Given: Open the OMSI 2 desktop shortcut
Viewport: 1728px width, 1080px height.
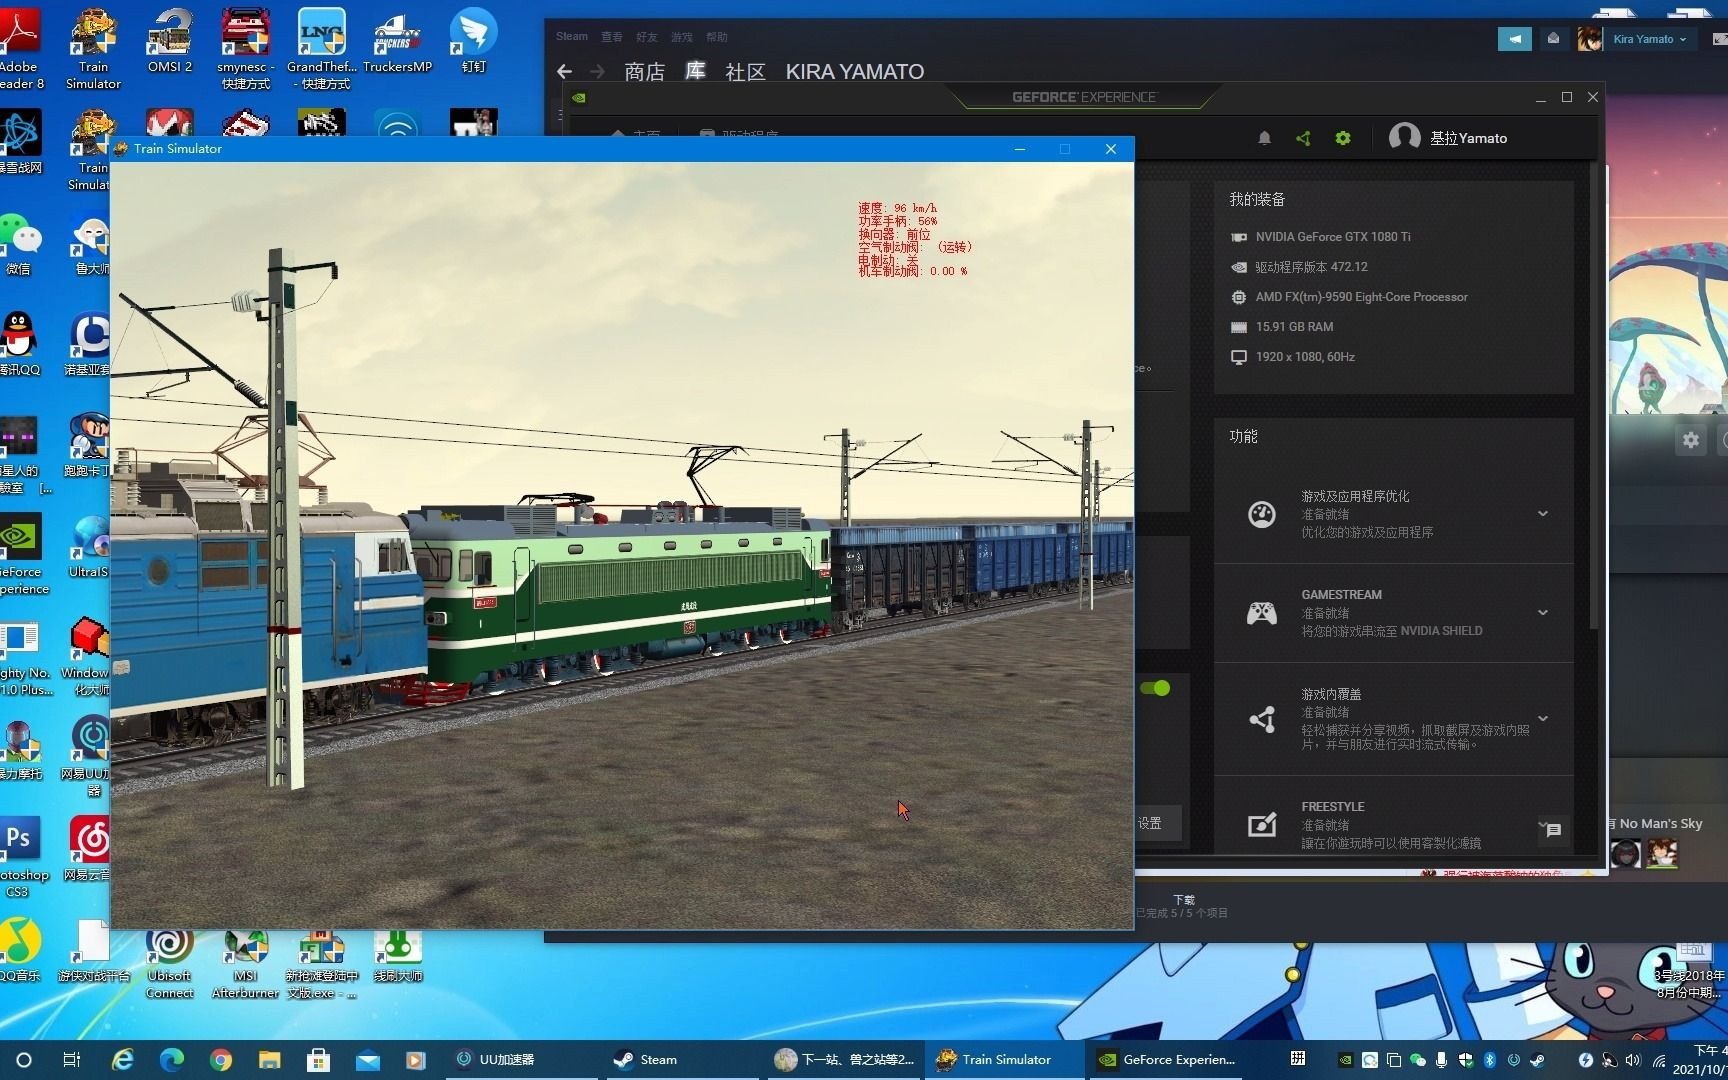Looking at the screenshot, I should 170,42.
